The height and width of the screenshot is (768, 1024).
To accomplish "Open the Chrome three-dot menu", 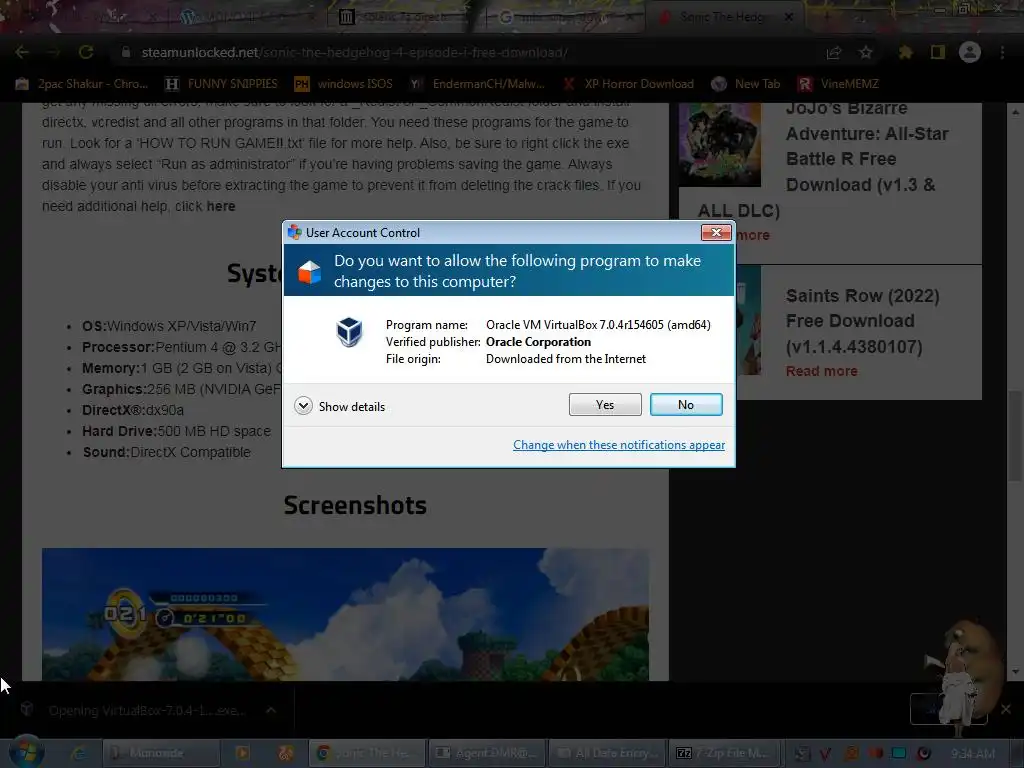I will coord(1002,52).
